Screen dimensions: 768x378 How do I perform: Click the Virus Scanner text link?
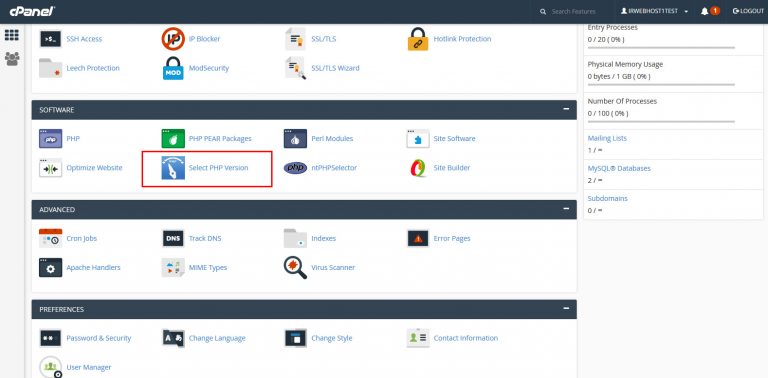333,267
